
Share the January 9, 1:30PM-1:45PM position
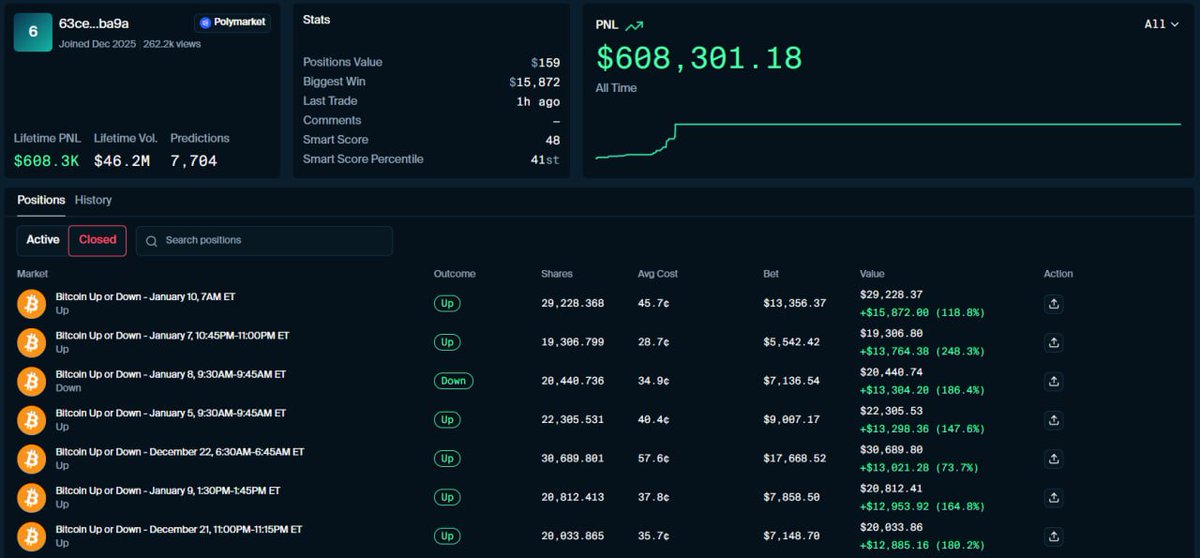[1053, 497]
